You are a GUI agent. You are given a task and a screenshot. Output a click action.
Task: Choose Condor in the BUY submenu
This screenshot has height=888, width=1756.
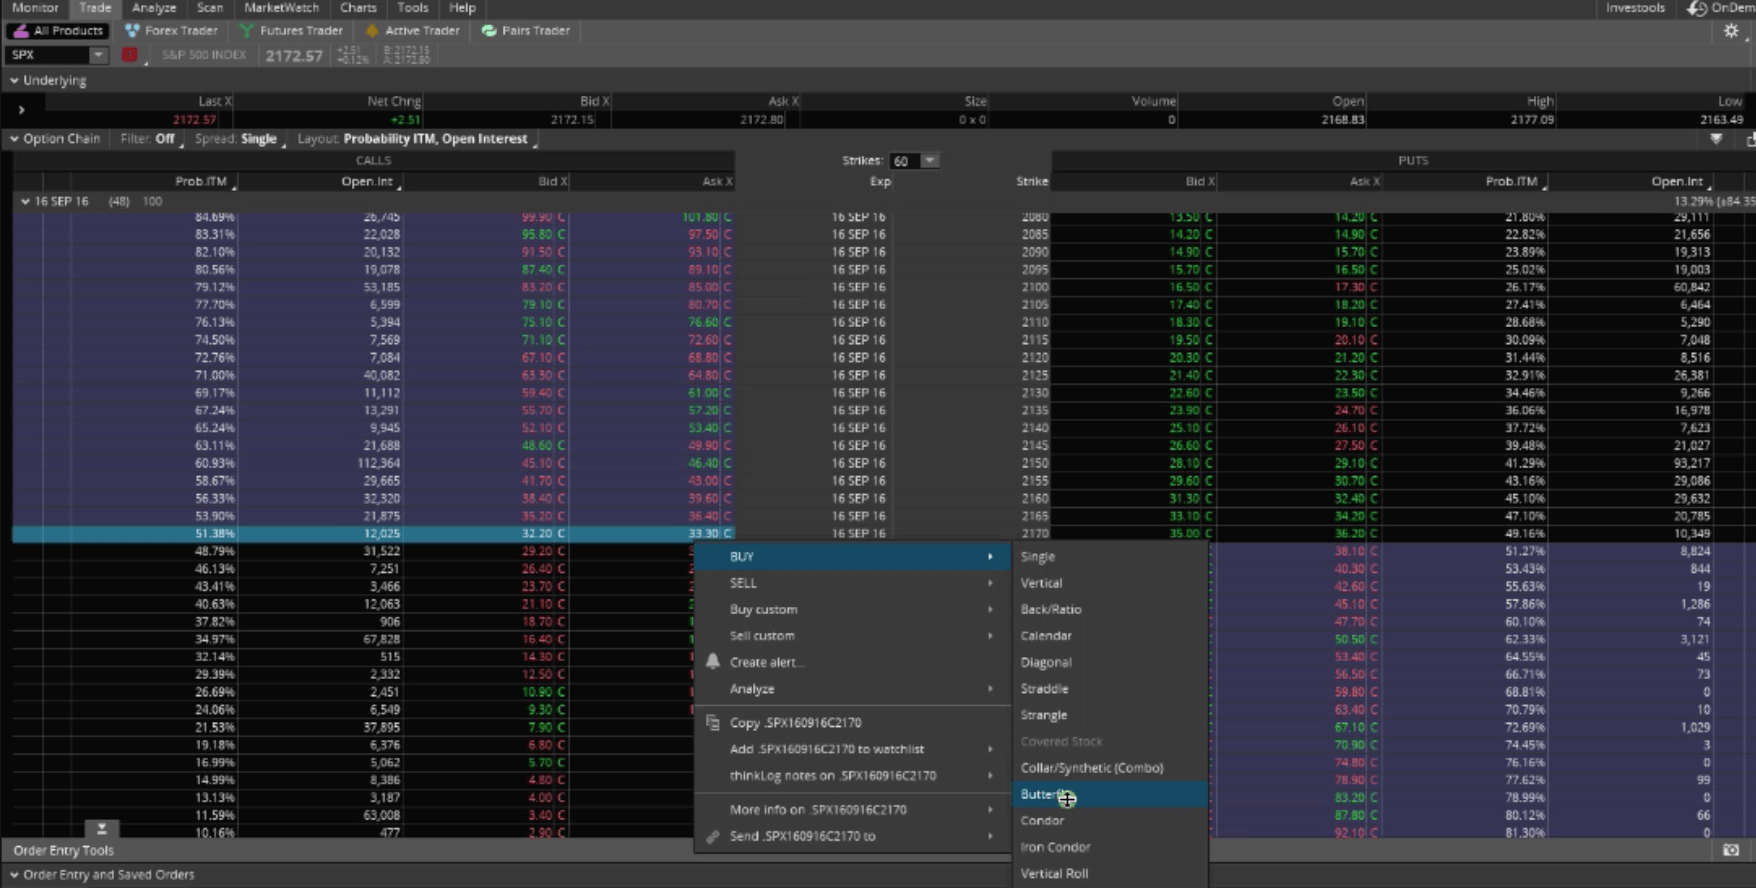(x=1110, y=821)
